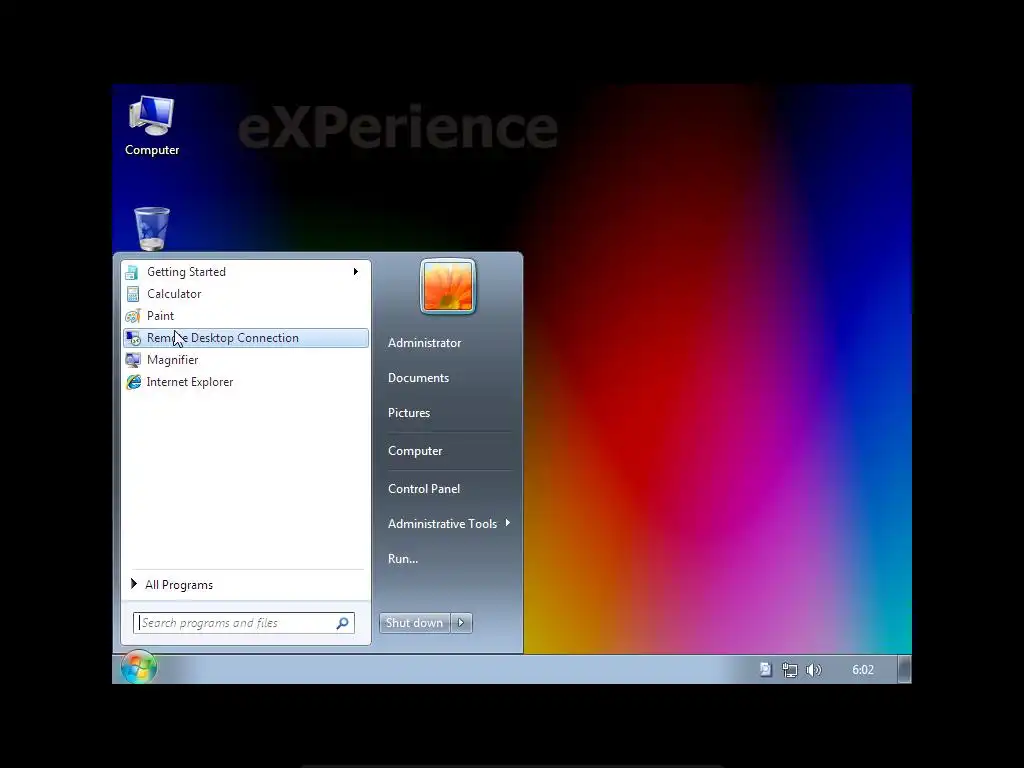Click the Start orb button

138,667
